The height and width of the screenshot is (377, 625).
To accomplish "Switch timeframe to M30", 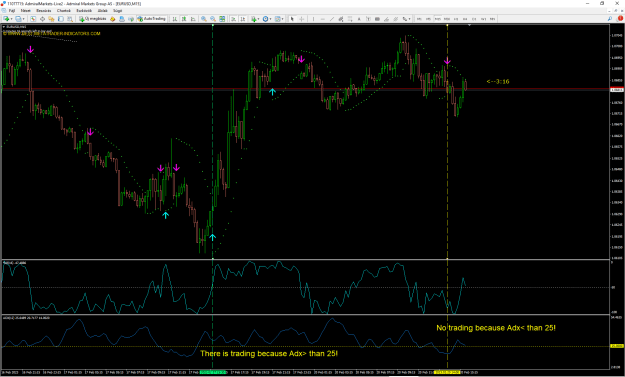I will tap(447, 19).
